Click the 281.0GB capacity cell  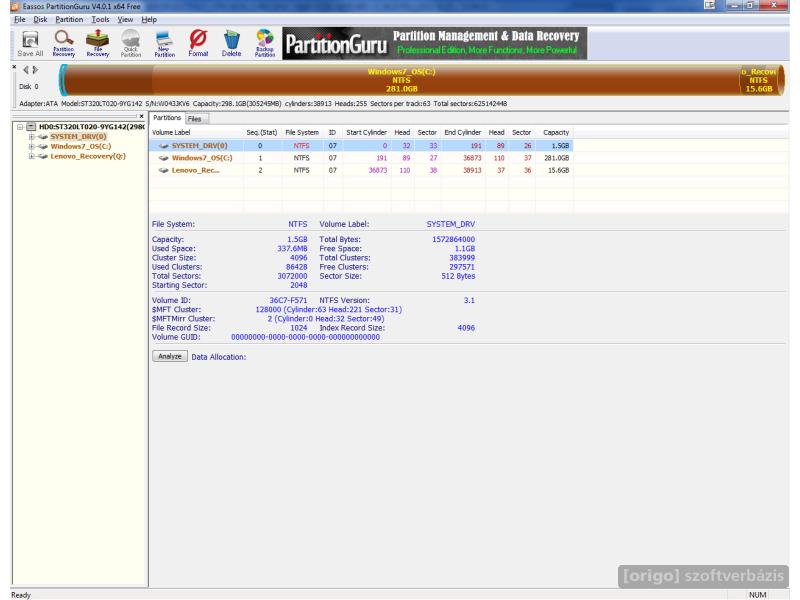pos(556,158)
